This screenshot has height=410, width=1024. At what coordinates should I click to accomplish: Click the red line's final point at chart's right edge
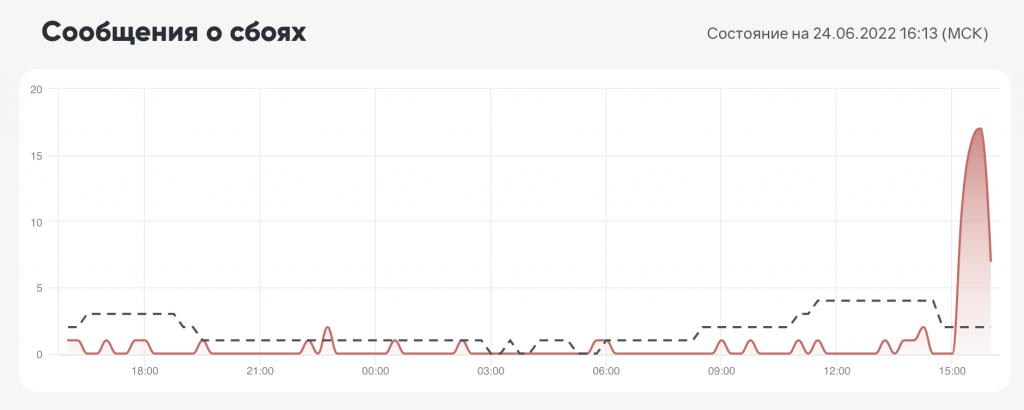coord(990,261)
